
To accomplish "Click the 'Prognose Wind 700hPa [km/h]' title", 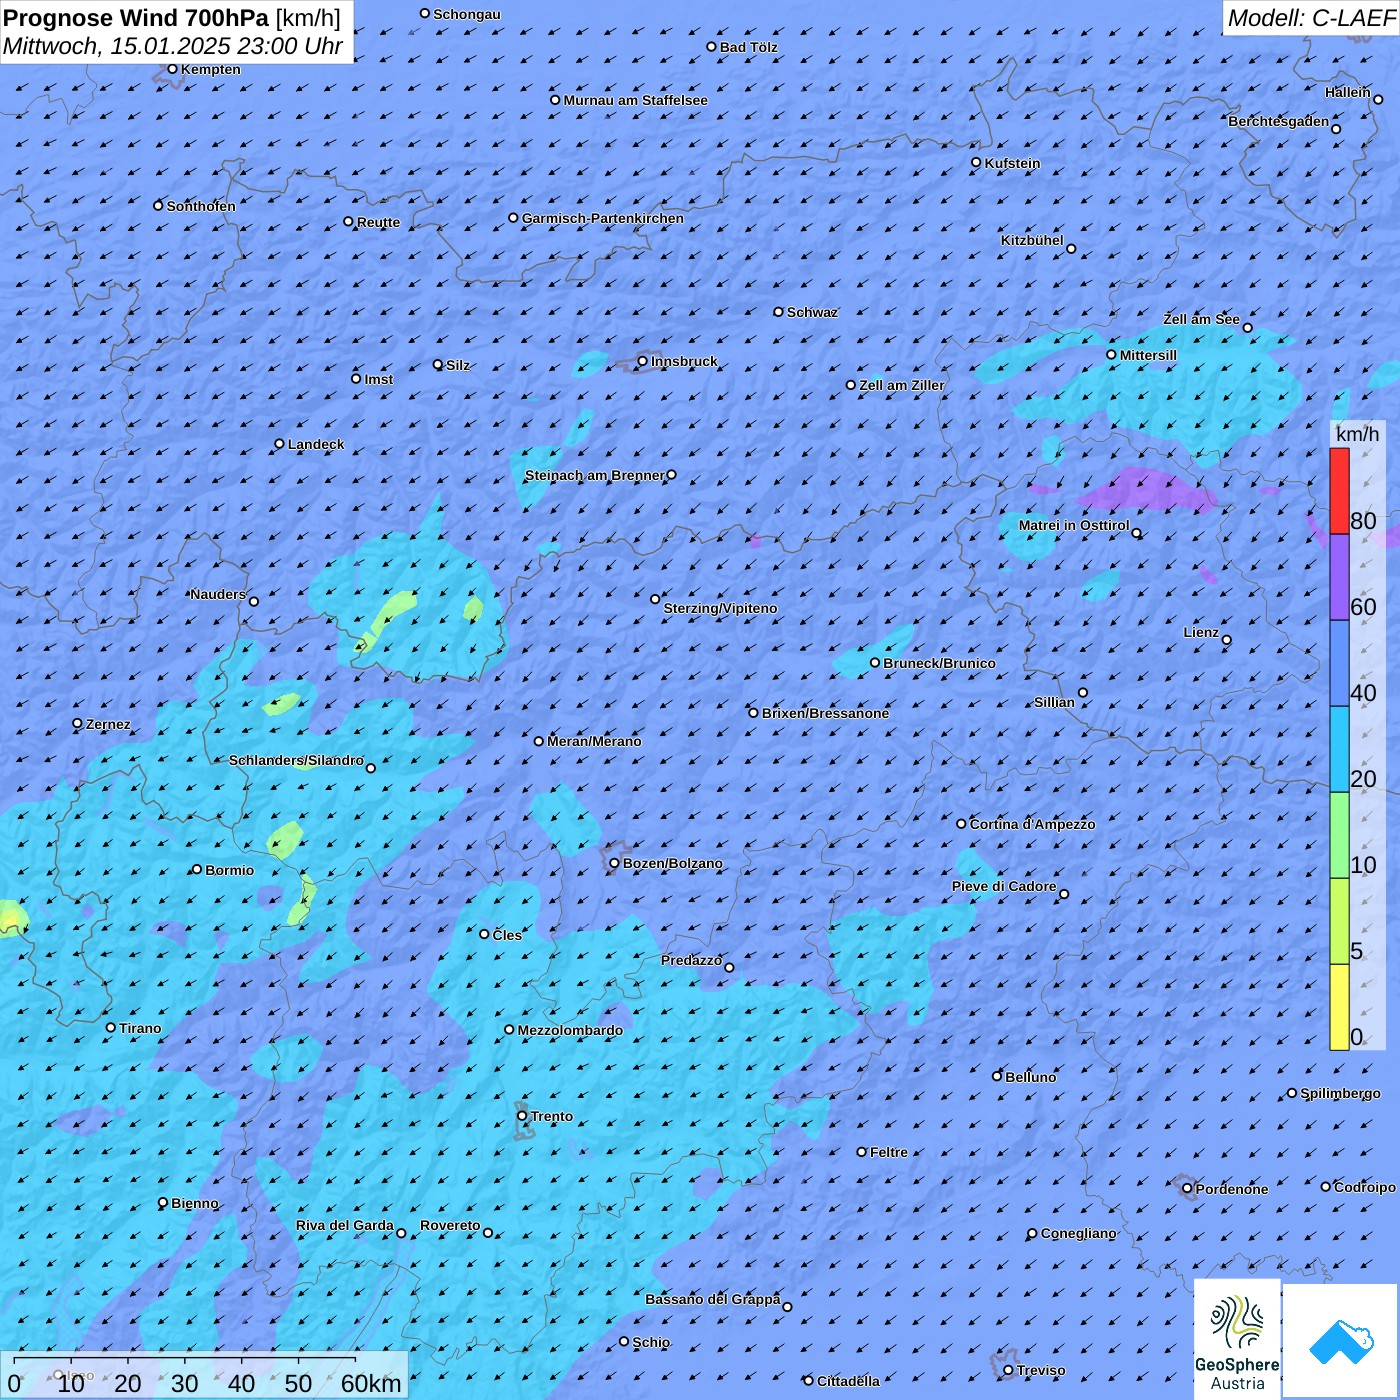I will [172, 18].
